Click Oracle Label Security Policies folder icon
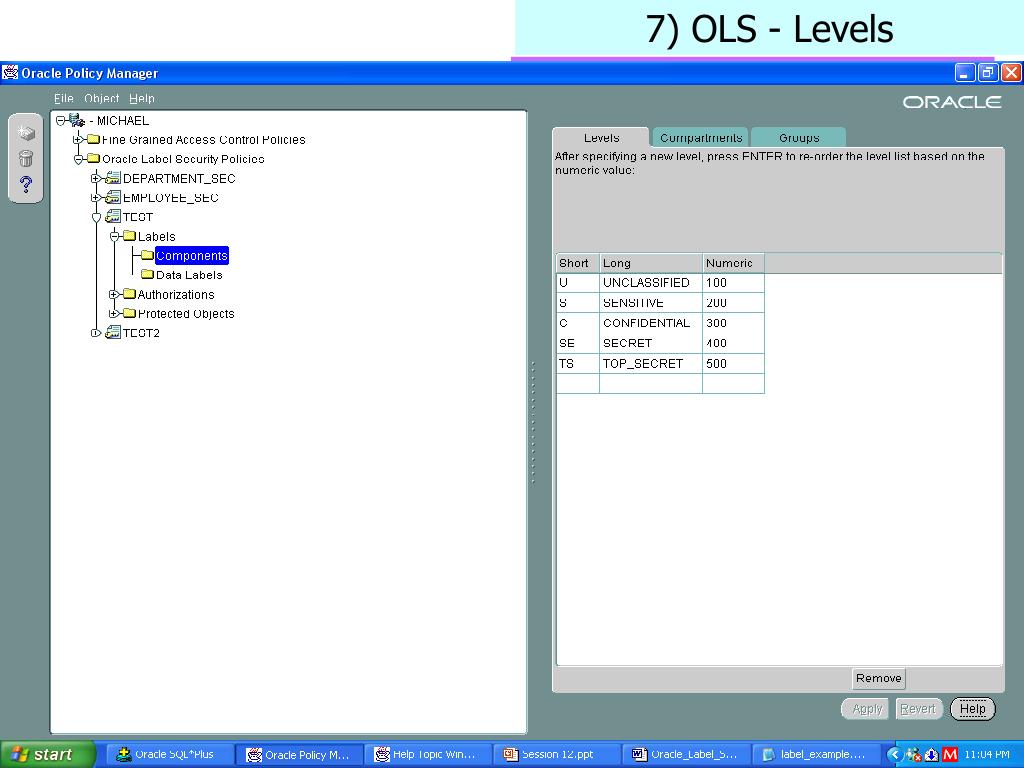 (93, 159)
